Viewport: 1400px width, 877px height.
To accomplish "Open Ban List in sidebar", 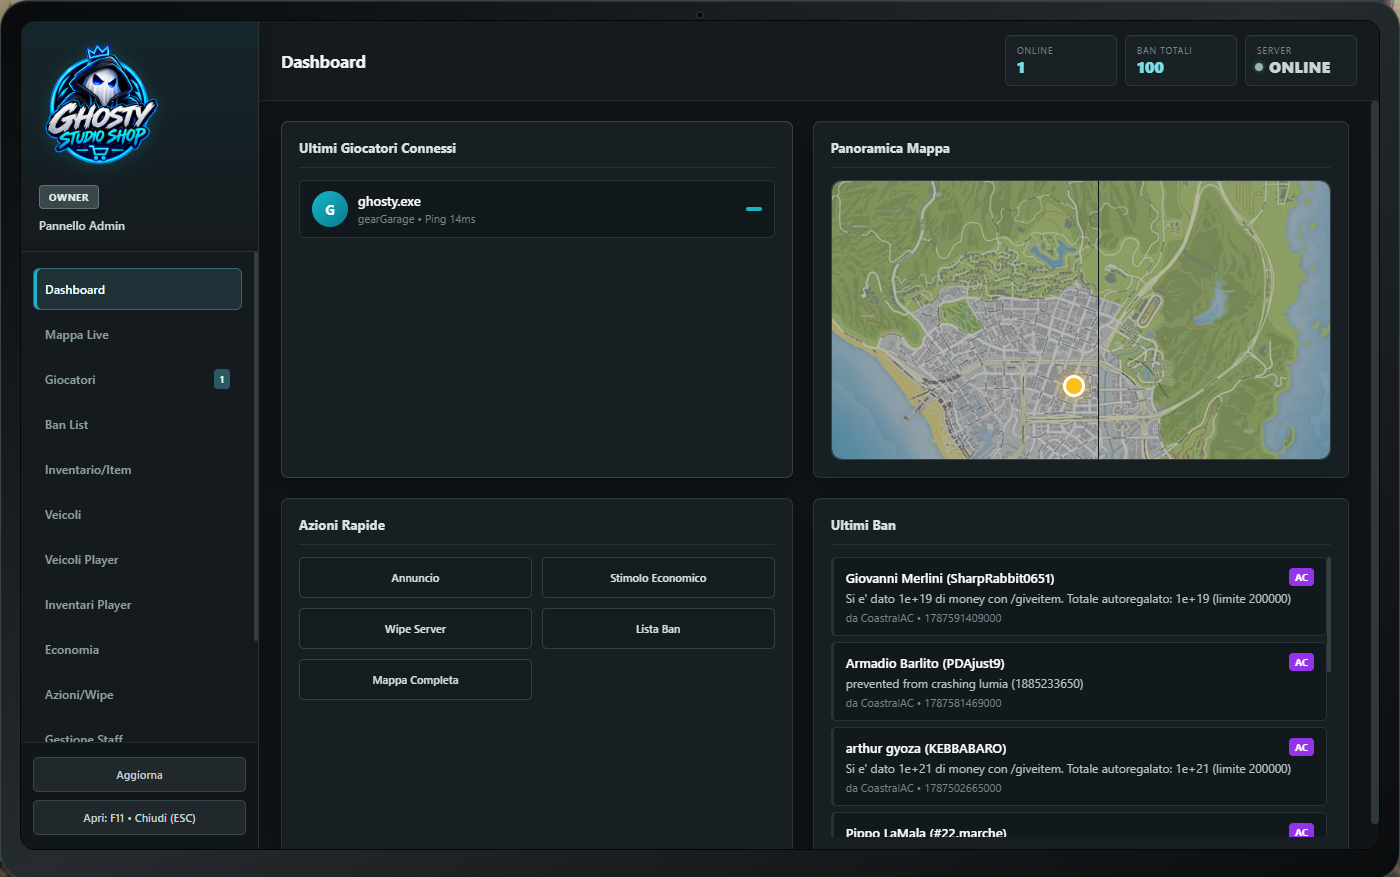I will (x=138, y=424).
